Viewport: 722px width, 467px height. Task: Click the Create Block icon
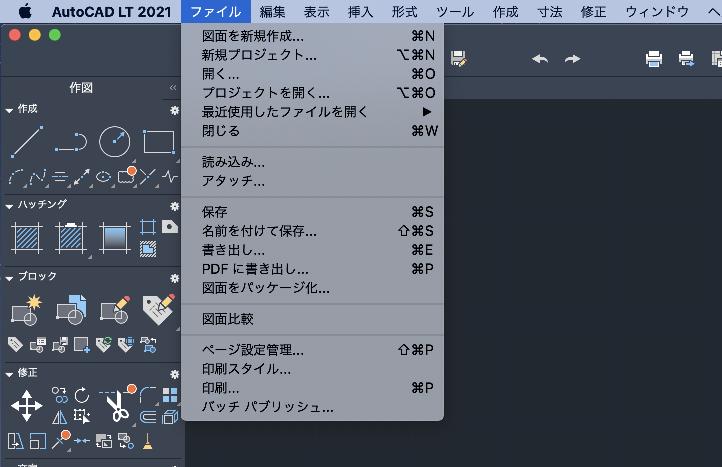point(27,310)
